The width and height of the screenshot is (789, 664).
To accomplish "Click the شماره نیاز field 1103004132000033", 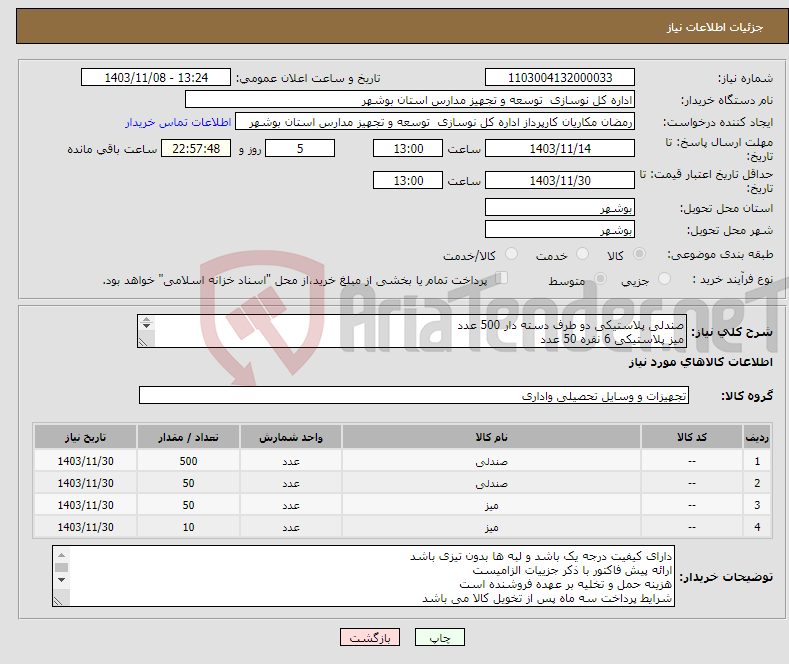I will [560, 77].
